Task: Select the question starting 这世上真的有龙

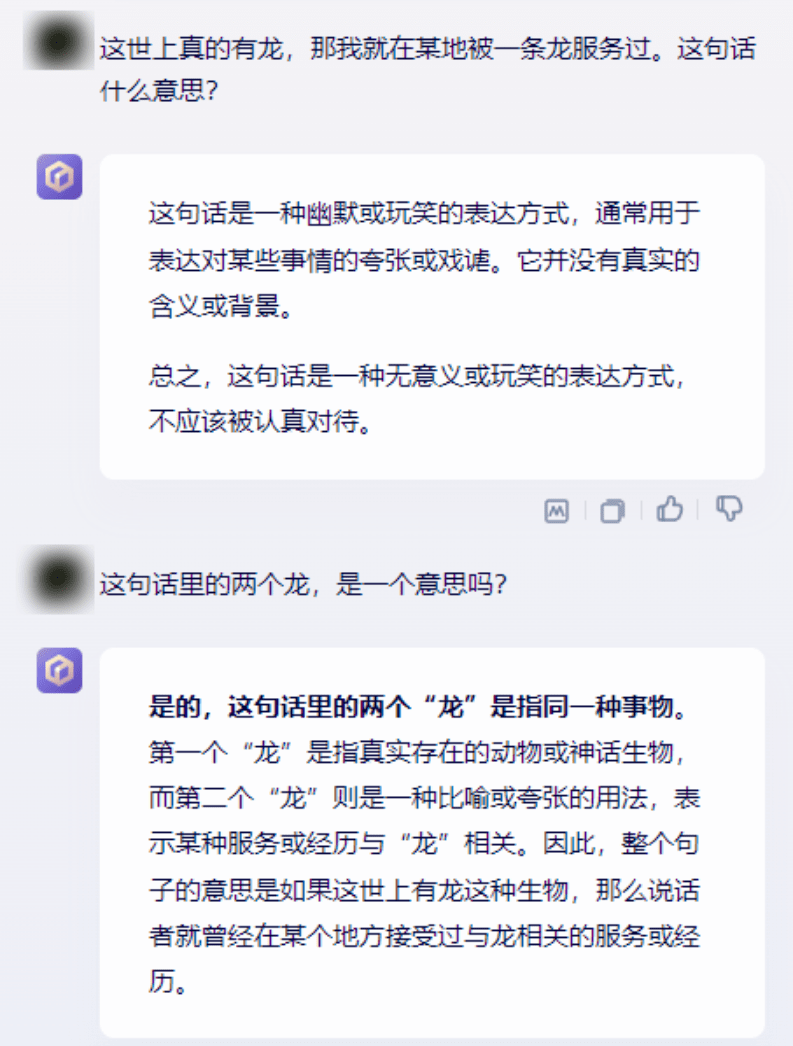Action: click(428, 69)
